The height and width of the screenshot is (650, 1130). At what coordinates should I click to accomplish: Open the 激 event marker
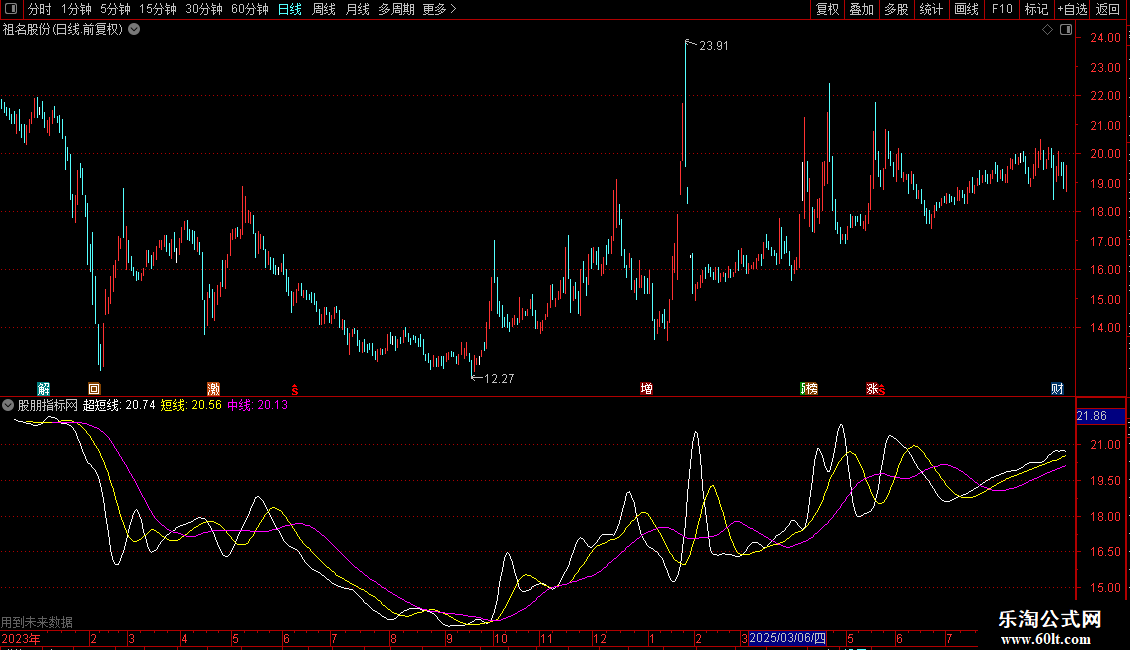(213, 388)
